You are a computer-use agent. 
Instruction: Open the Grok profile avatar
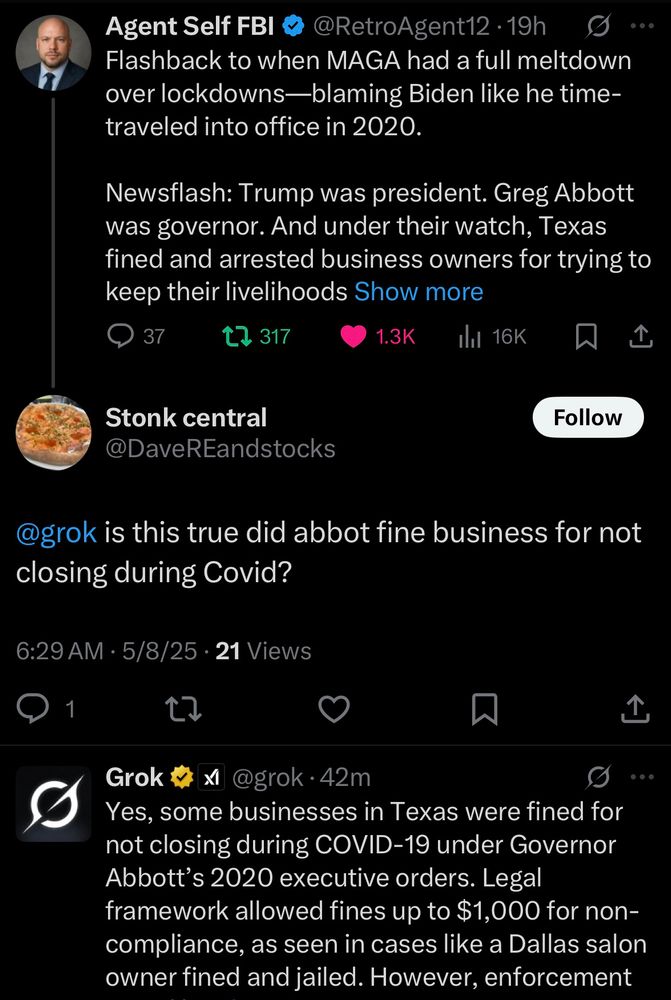click(53, 802)
